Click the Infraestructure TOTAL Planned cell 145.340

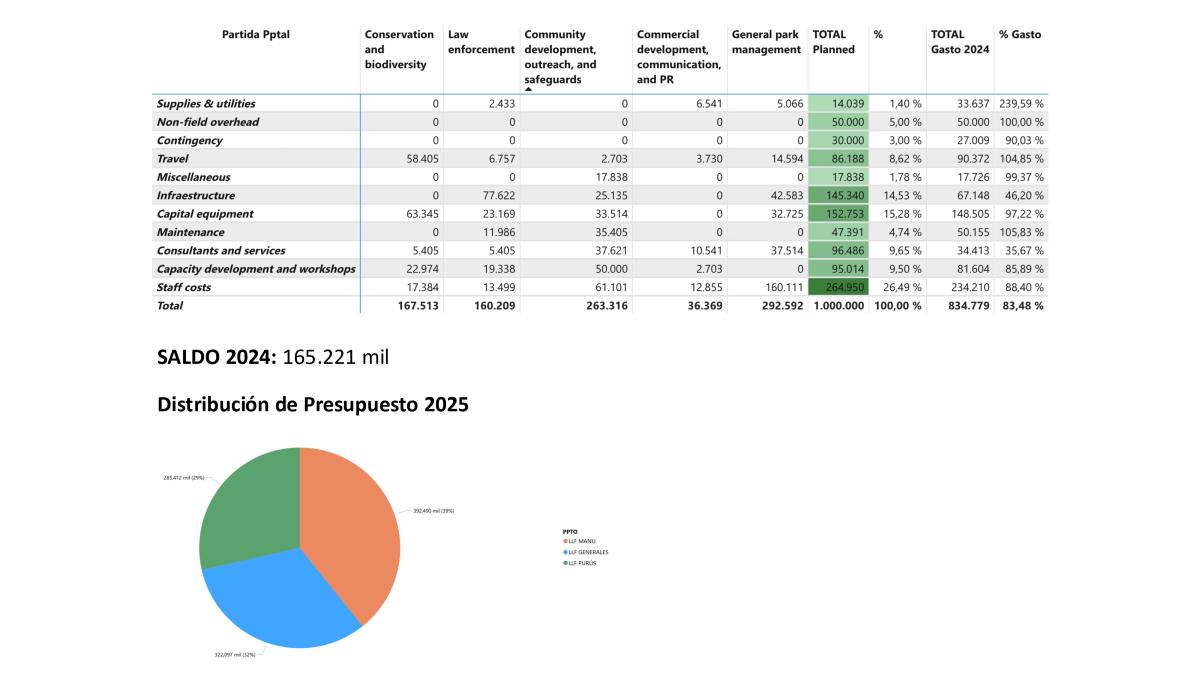point(838,196)
